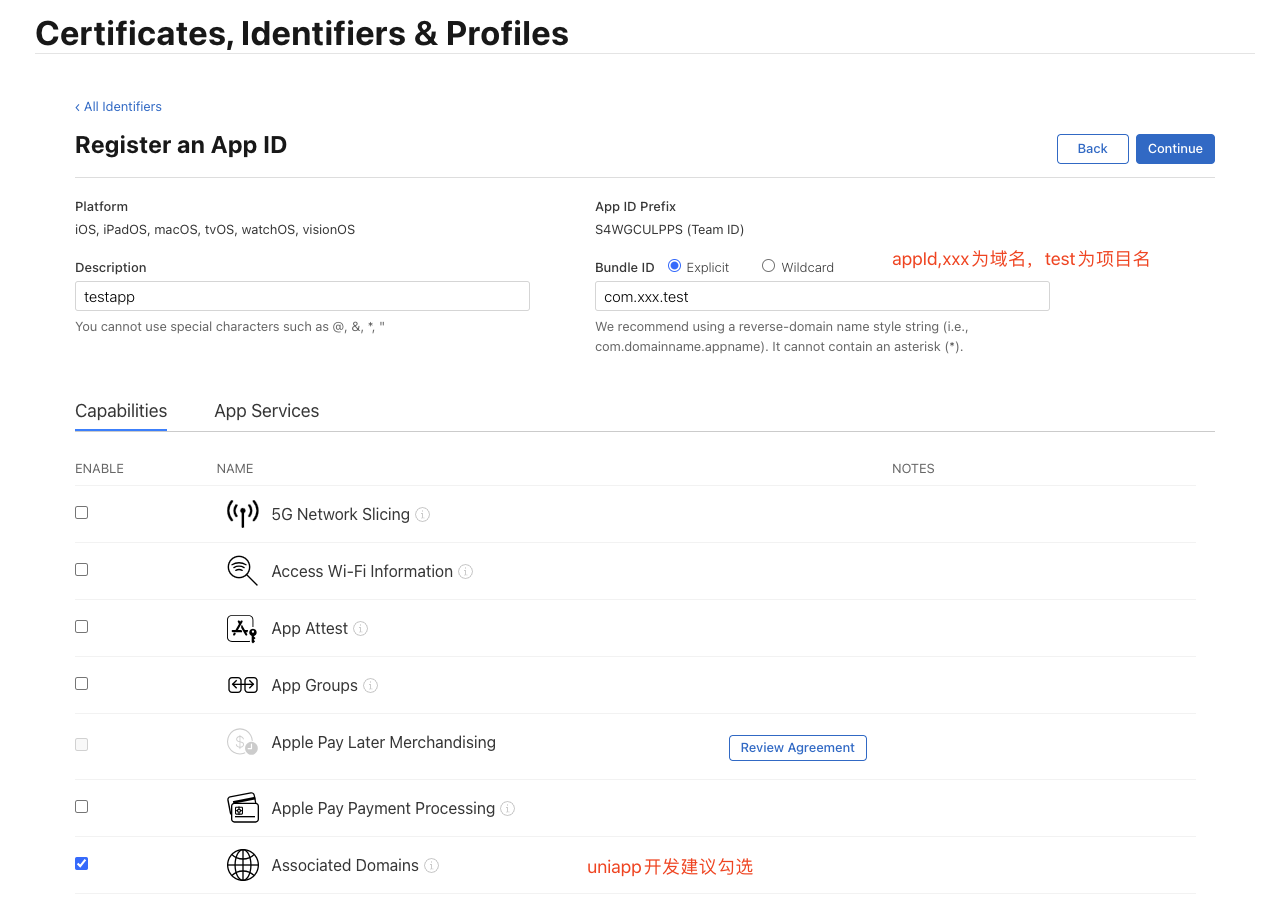Click the Review Agreement button
The width and height of the screenshot is (1280, 905).
tap(798, 748)
